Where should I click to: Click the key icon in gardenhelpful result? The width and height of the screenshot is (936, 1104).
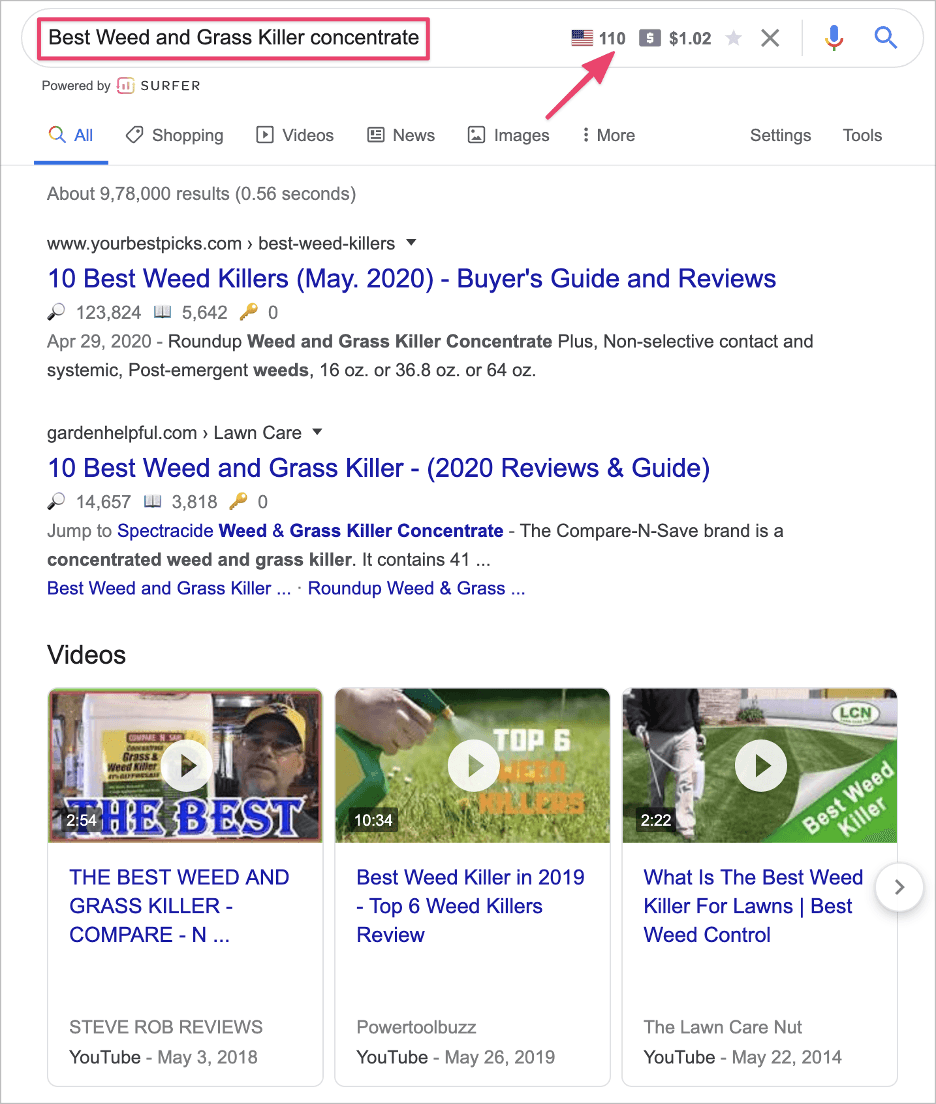[238, 501]
